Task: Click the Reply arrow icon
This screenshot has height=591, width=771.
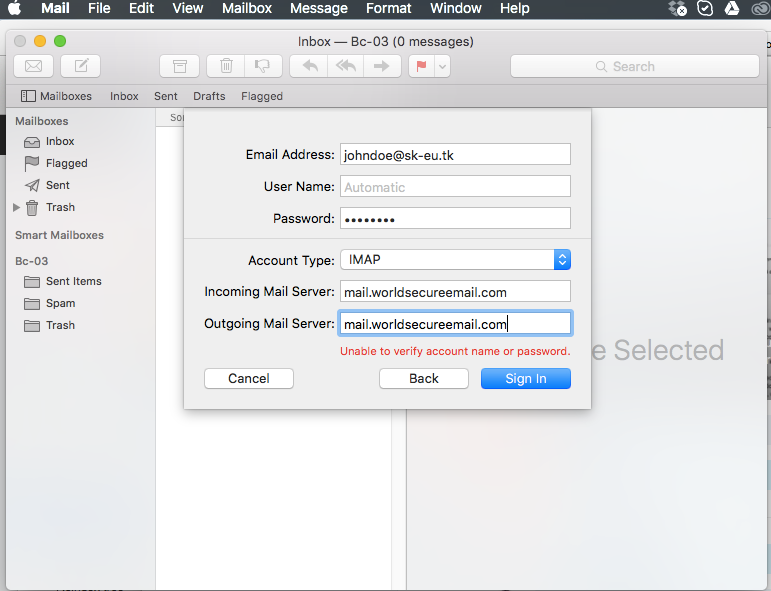Action: pyautogui.click(x=309, y=66)
